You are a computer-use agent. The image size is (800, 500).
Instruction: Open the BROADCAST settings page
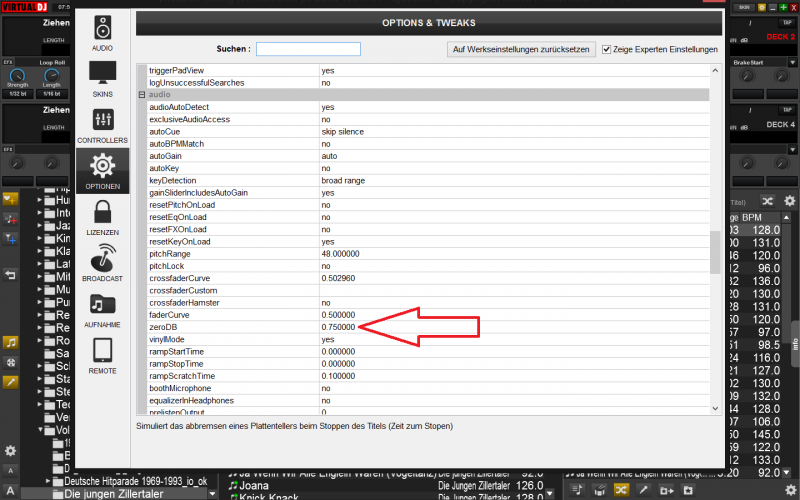tap(103, 263)
